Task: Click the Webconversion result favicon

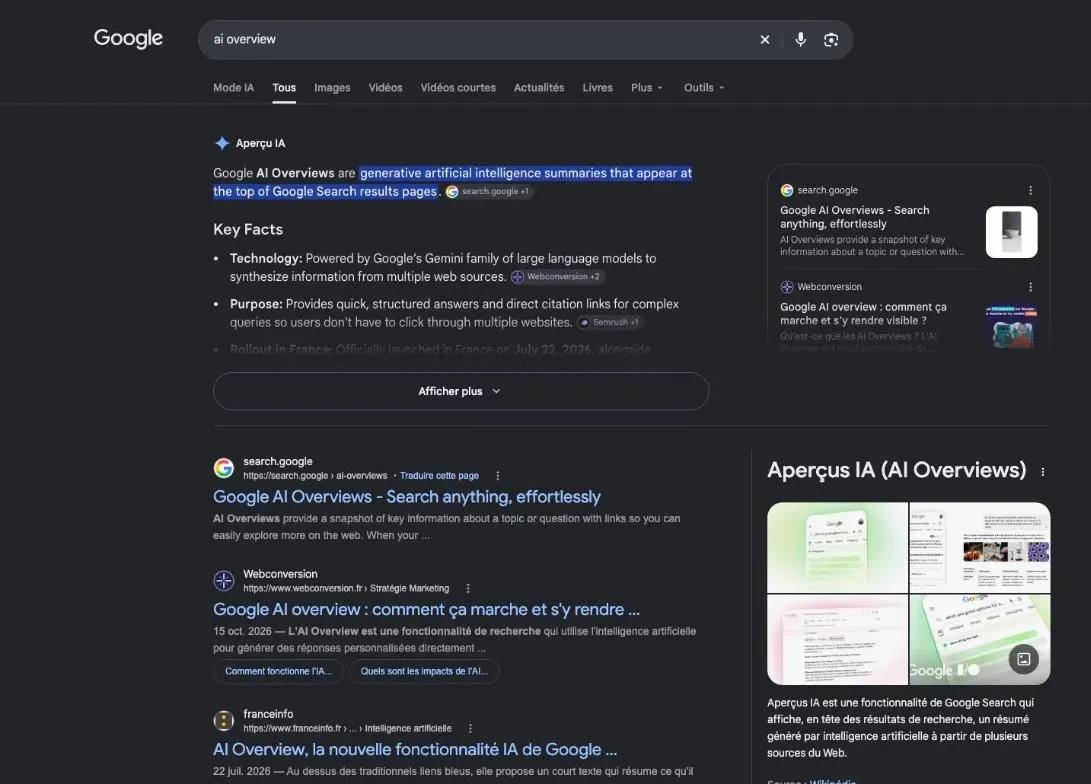Action: click(223, 580)
